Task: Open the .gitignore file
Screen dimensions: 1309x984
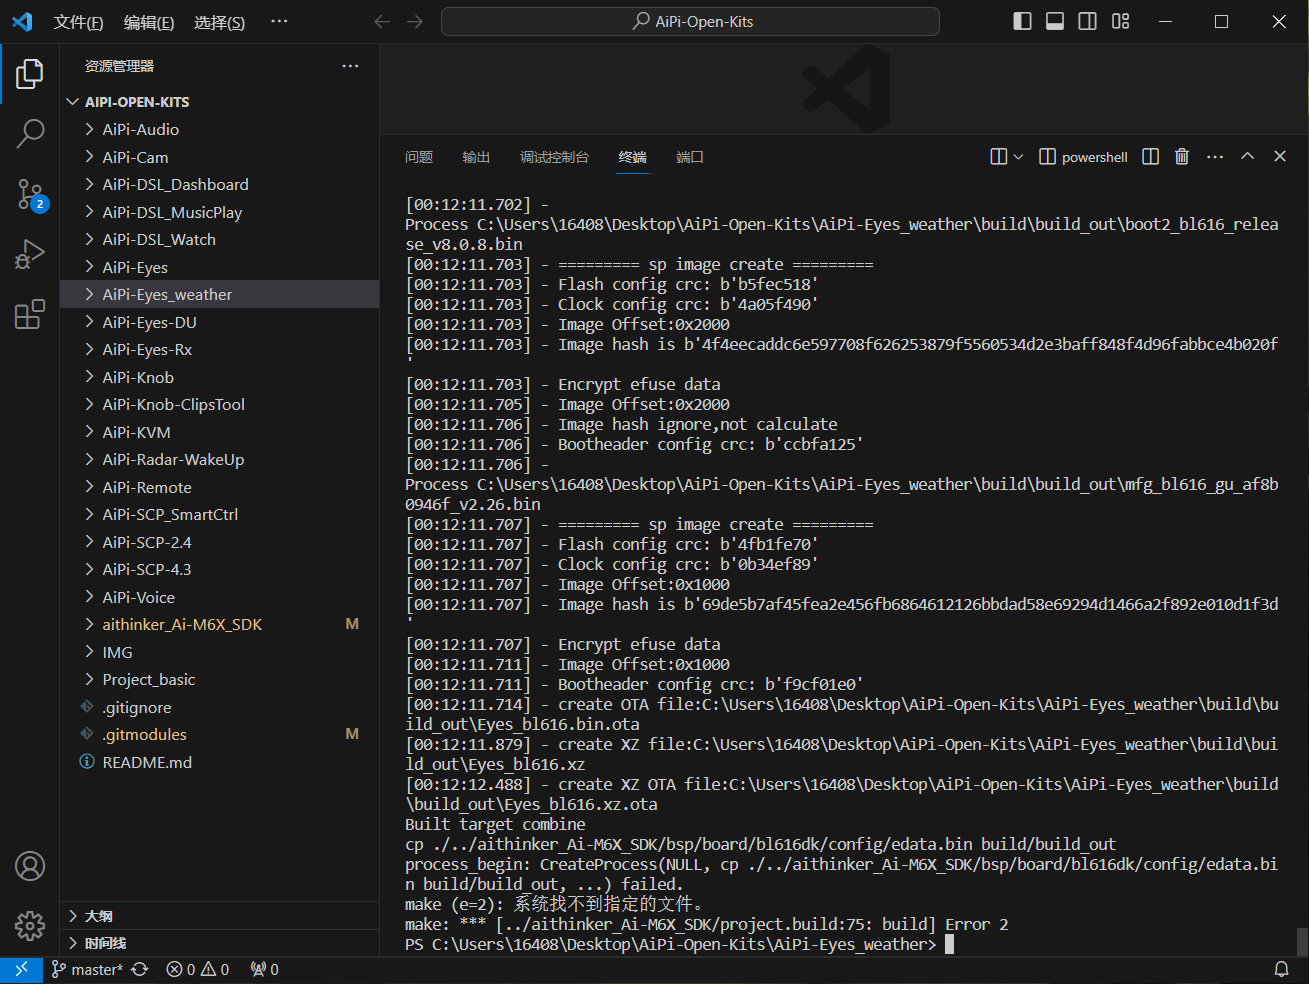Action: [x=219, y=707]
